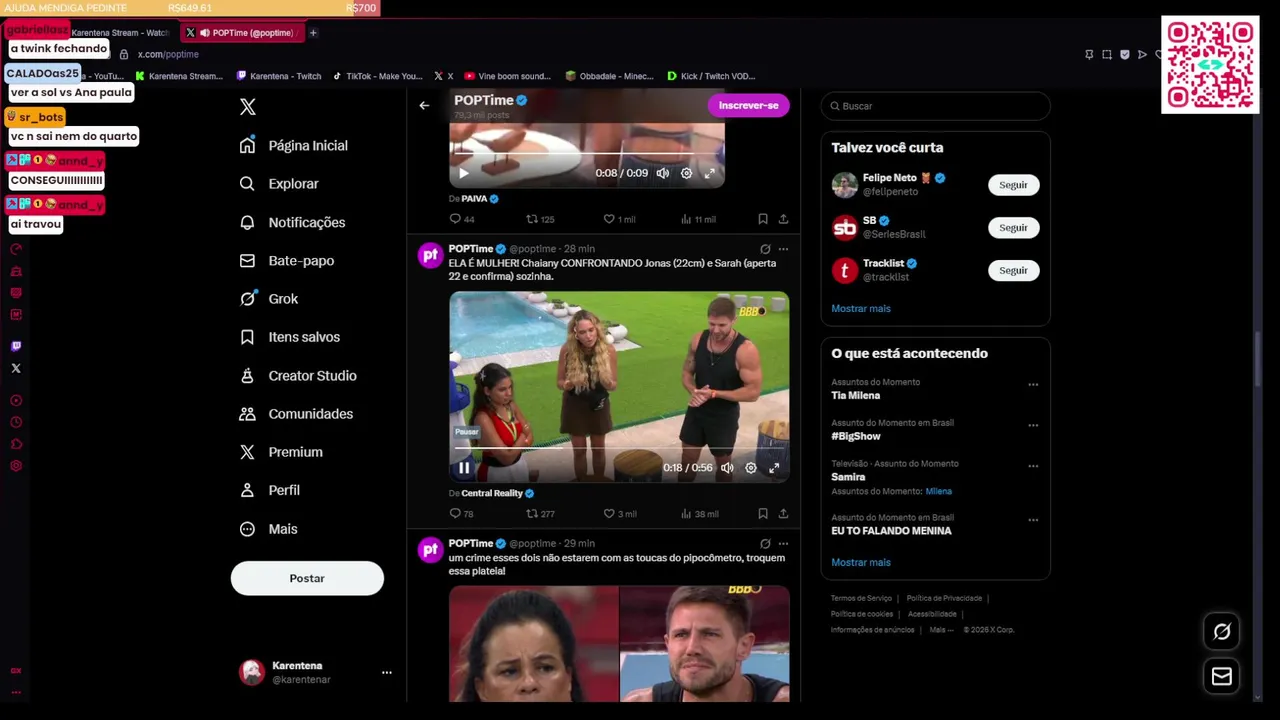
Task: Follow Felipe Neto
Action: click(x=1013, y=185)
